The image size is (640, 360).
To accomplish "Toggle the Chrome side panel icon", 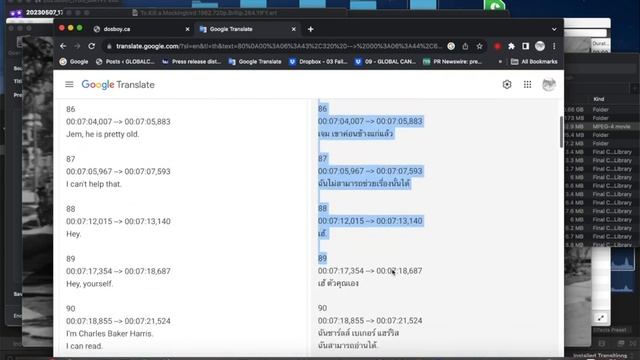I will coord(525,46).
